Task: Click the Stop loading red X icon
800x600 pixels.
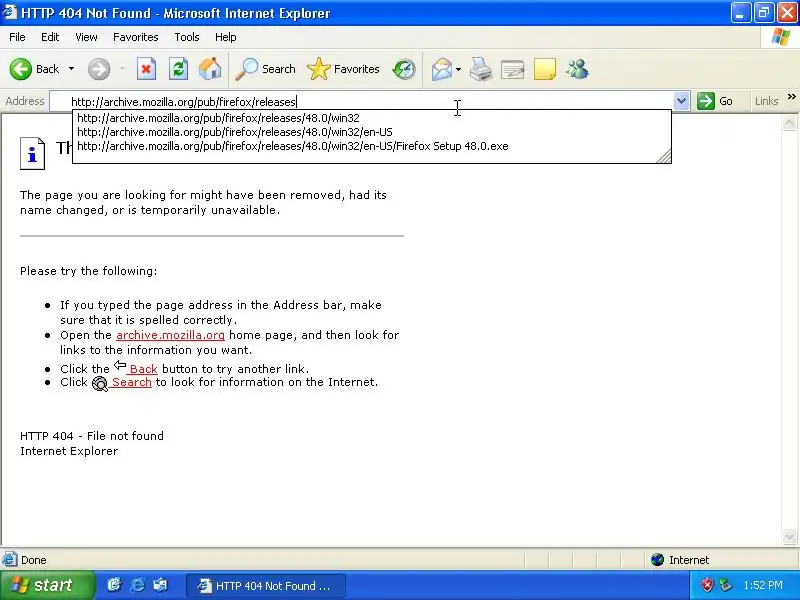Action: tap(146, 69)
